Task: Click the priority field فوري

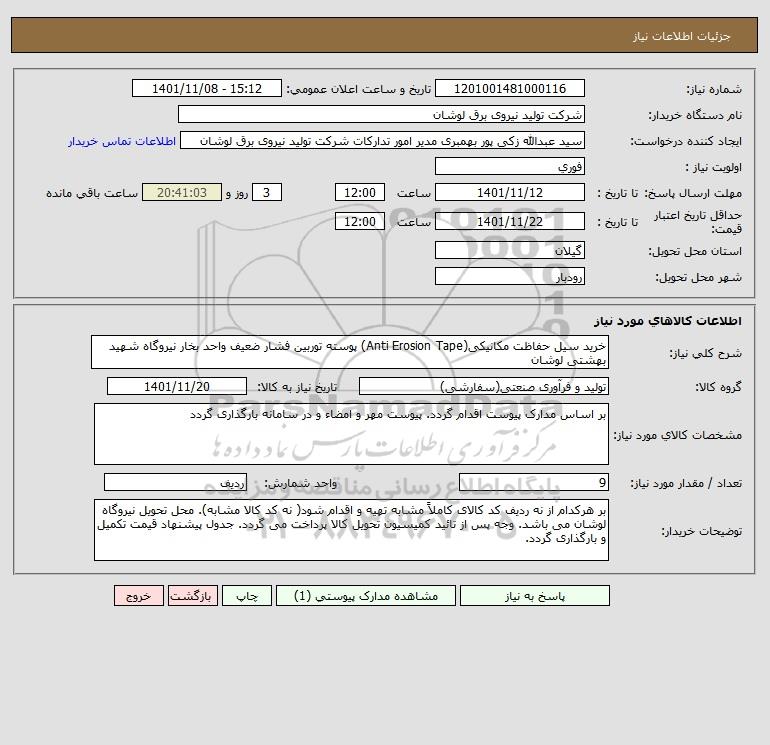Action: [510, 166]
